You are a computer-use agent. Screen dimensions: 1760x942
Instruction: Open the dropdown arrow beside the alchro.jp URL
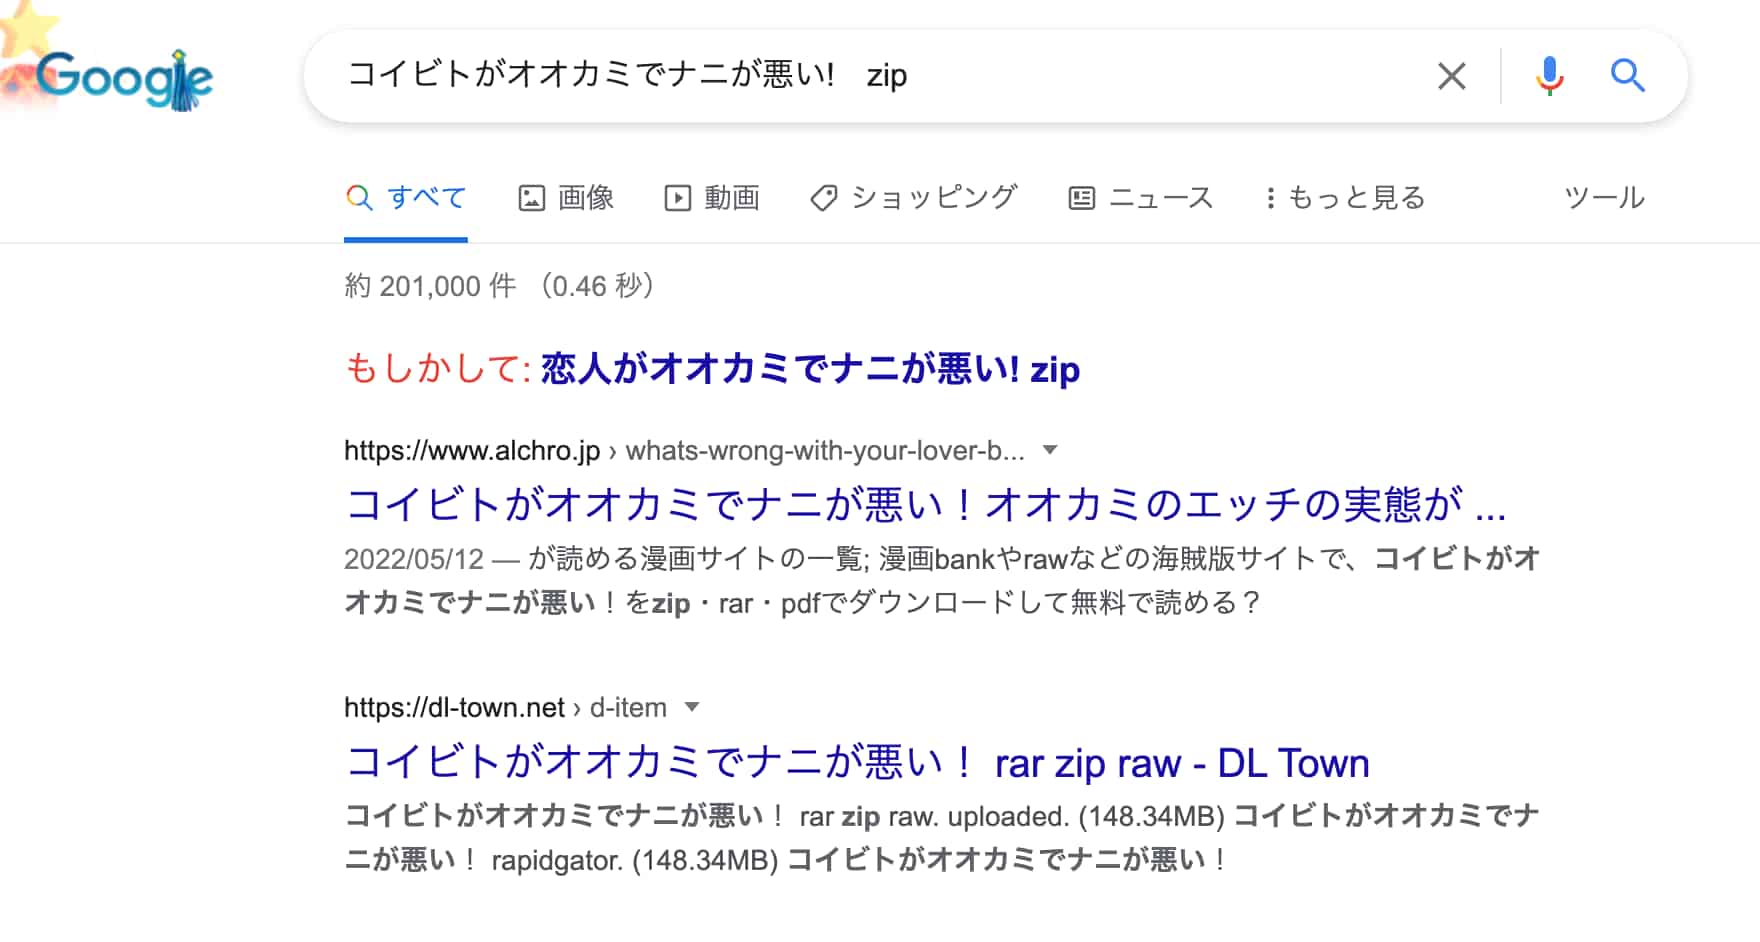pos(1050,450)
